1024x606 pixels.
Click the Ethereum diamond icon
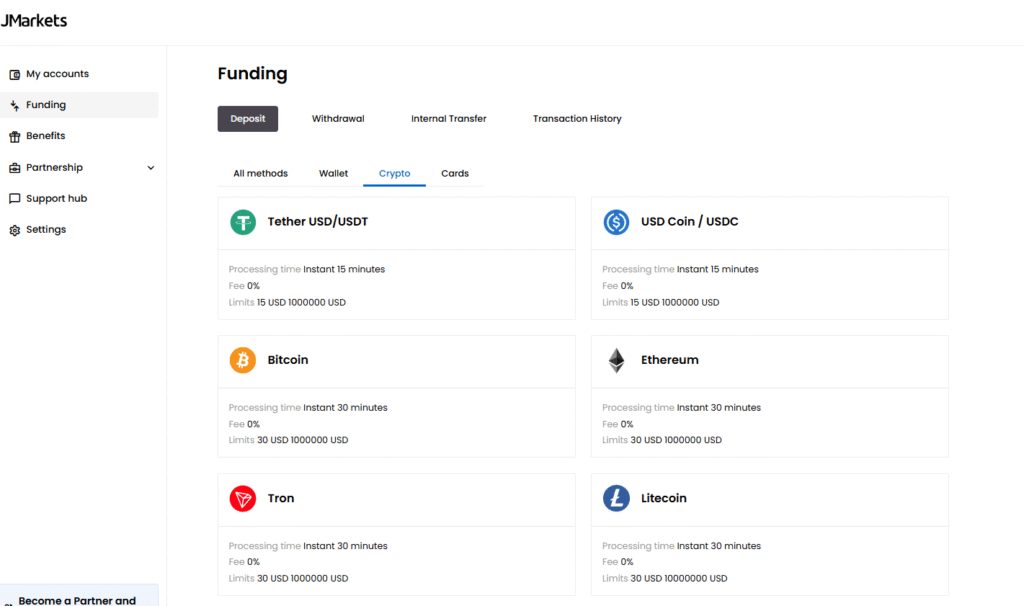pyautogui.click(x=616, y=360)
